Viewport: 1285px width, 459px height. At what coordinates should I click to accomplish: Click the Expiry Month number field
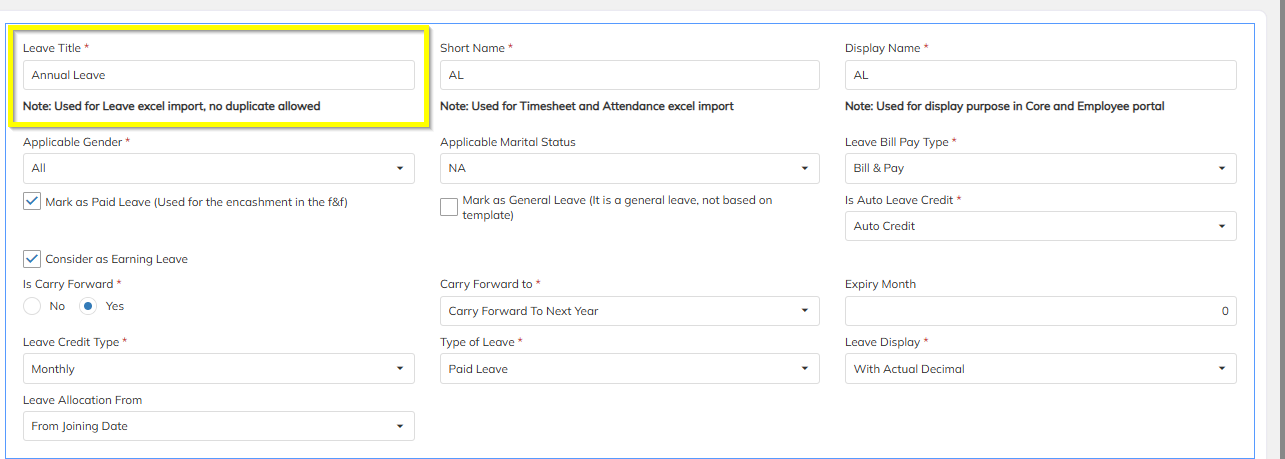[x=1040, y=311]
